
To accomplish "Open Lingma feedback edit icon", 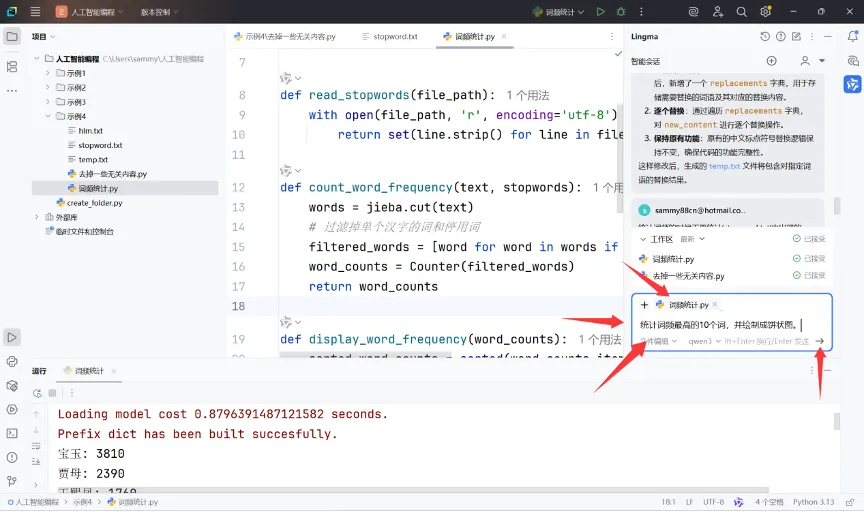I will coord(796,36).
